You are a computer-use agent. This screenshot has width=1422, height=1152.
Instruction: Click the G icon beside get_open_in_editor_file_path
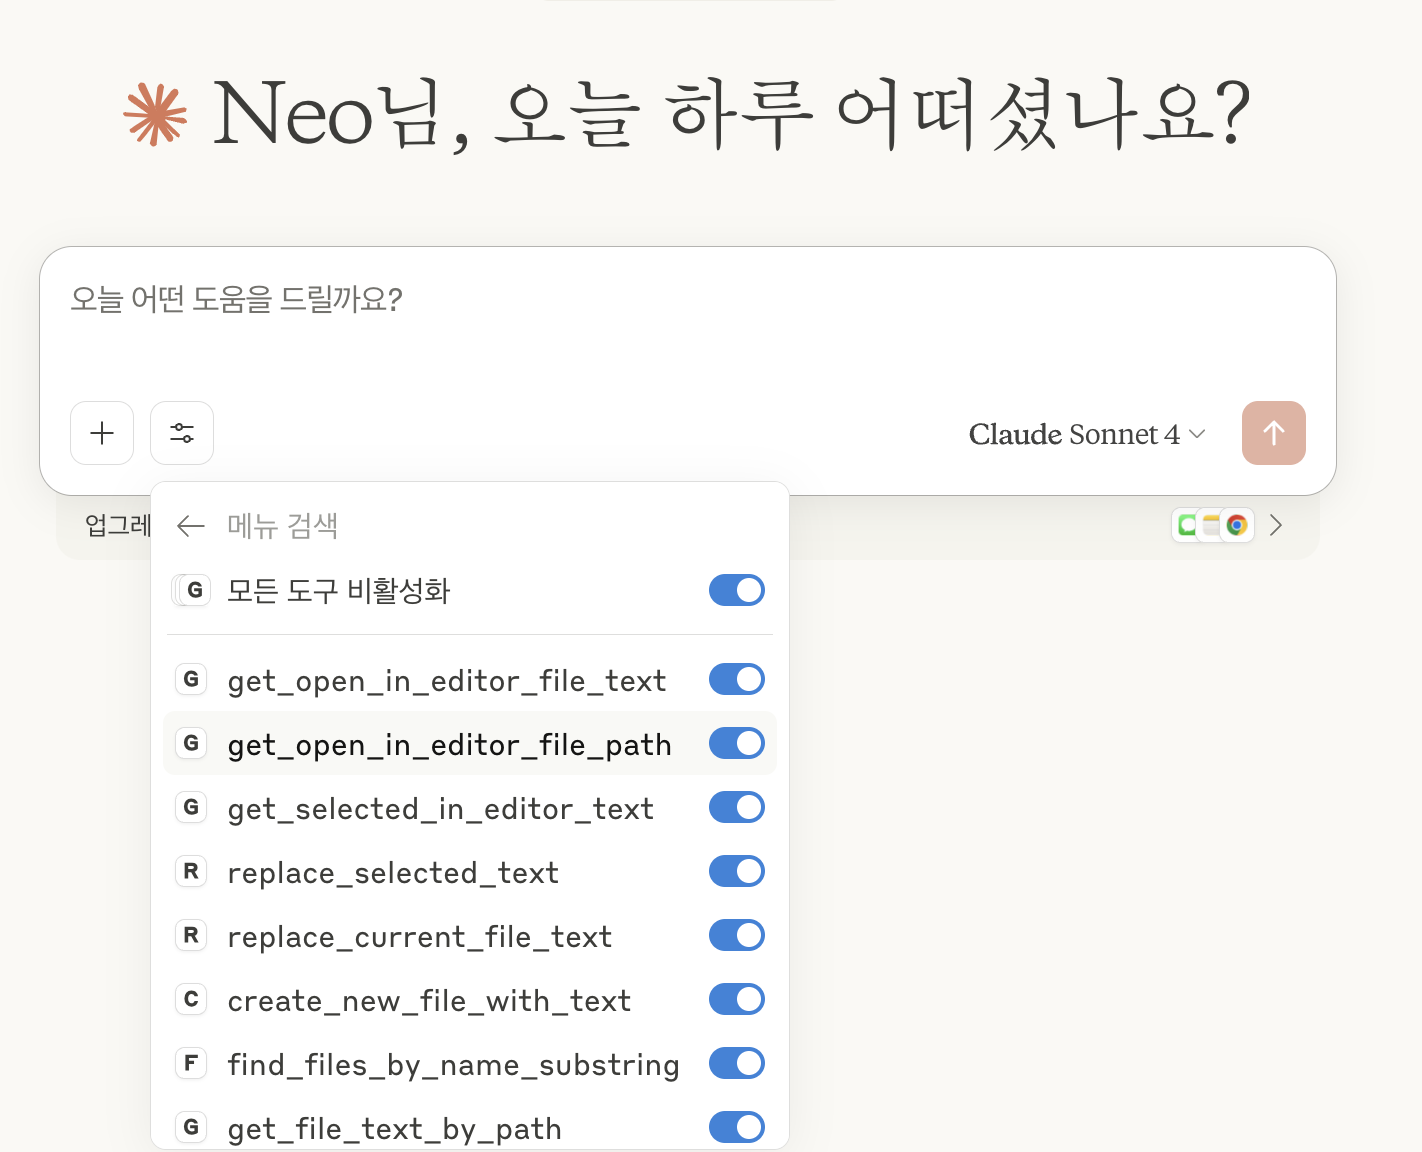(x=191, y=744)
